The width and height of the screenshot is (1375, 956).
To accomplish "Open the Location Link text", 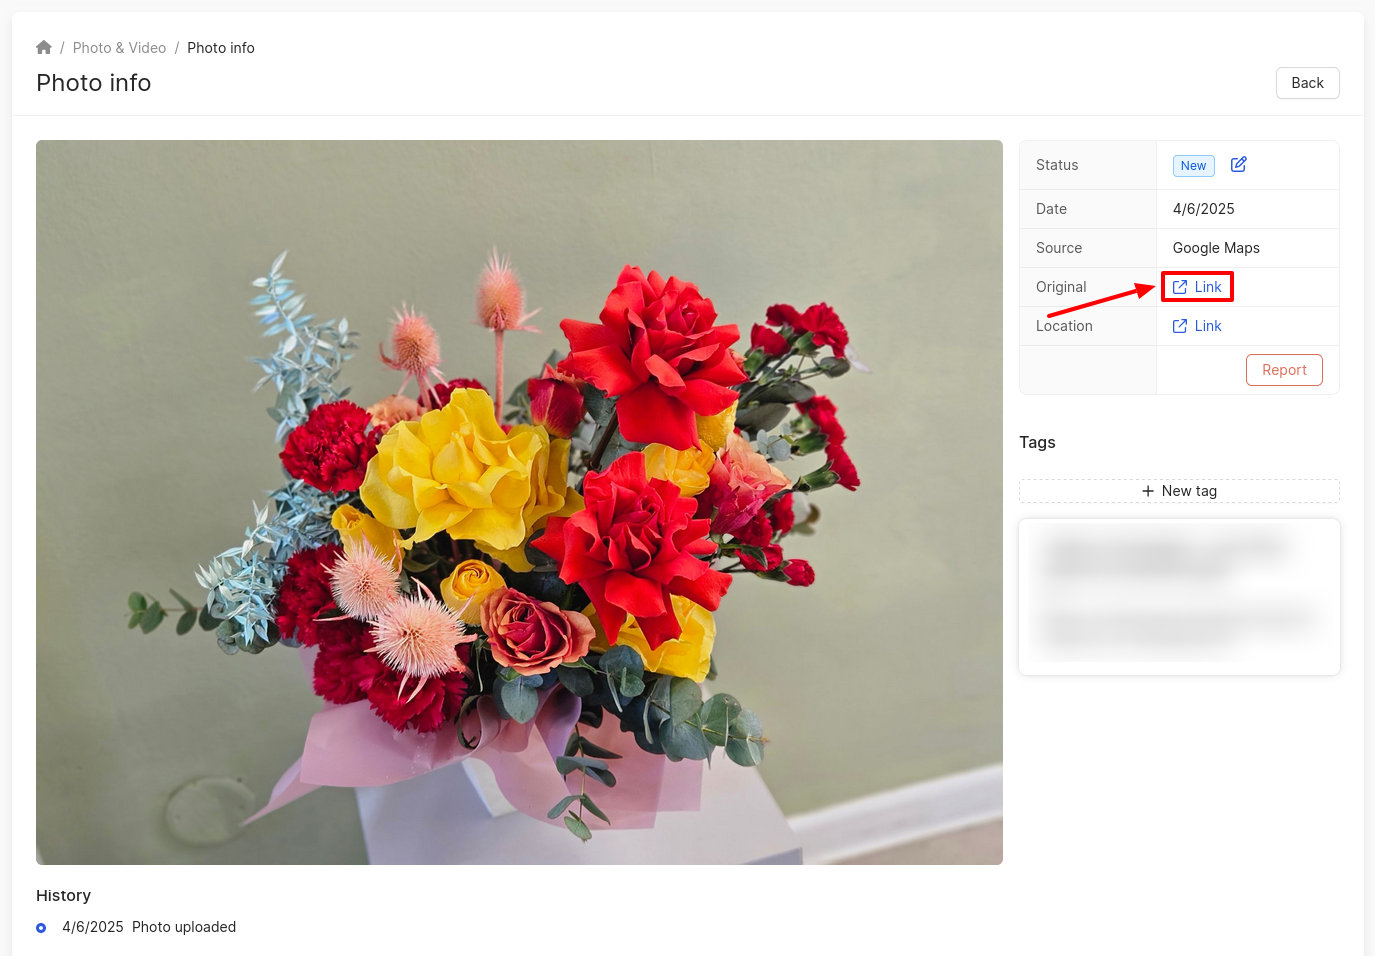I will coord(1208,326).
